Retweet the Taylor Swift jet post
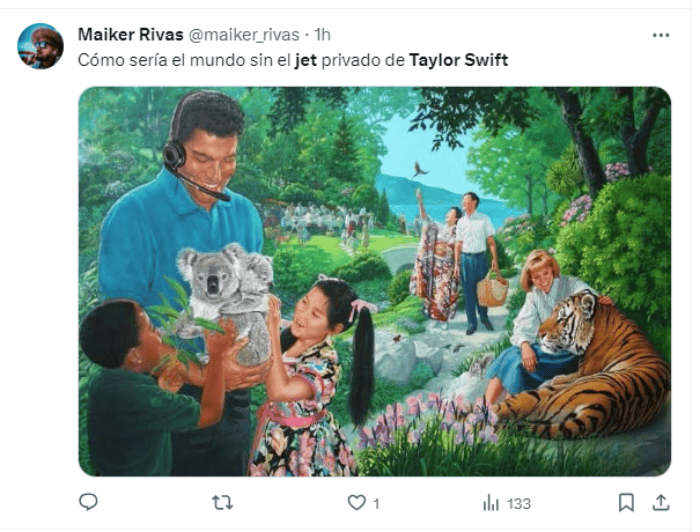The width and height of the screenshot is (700, 532). [223, 503]
